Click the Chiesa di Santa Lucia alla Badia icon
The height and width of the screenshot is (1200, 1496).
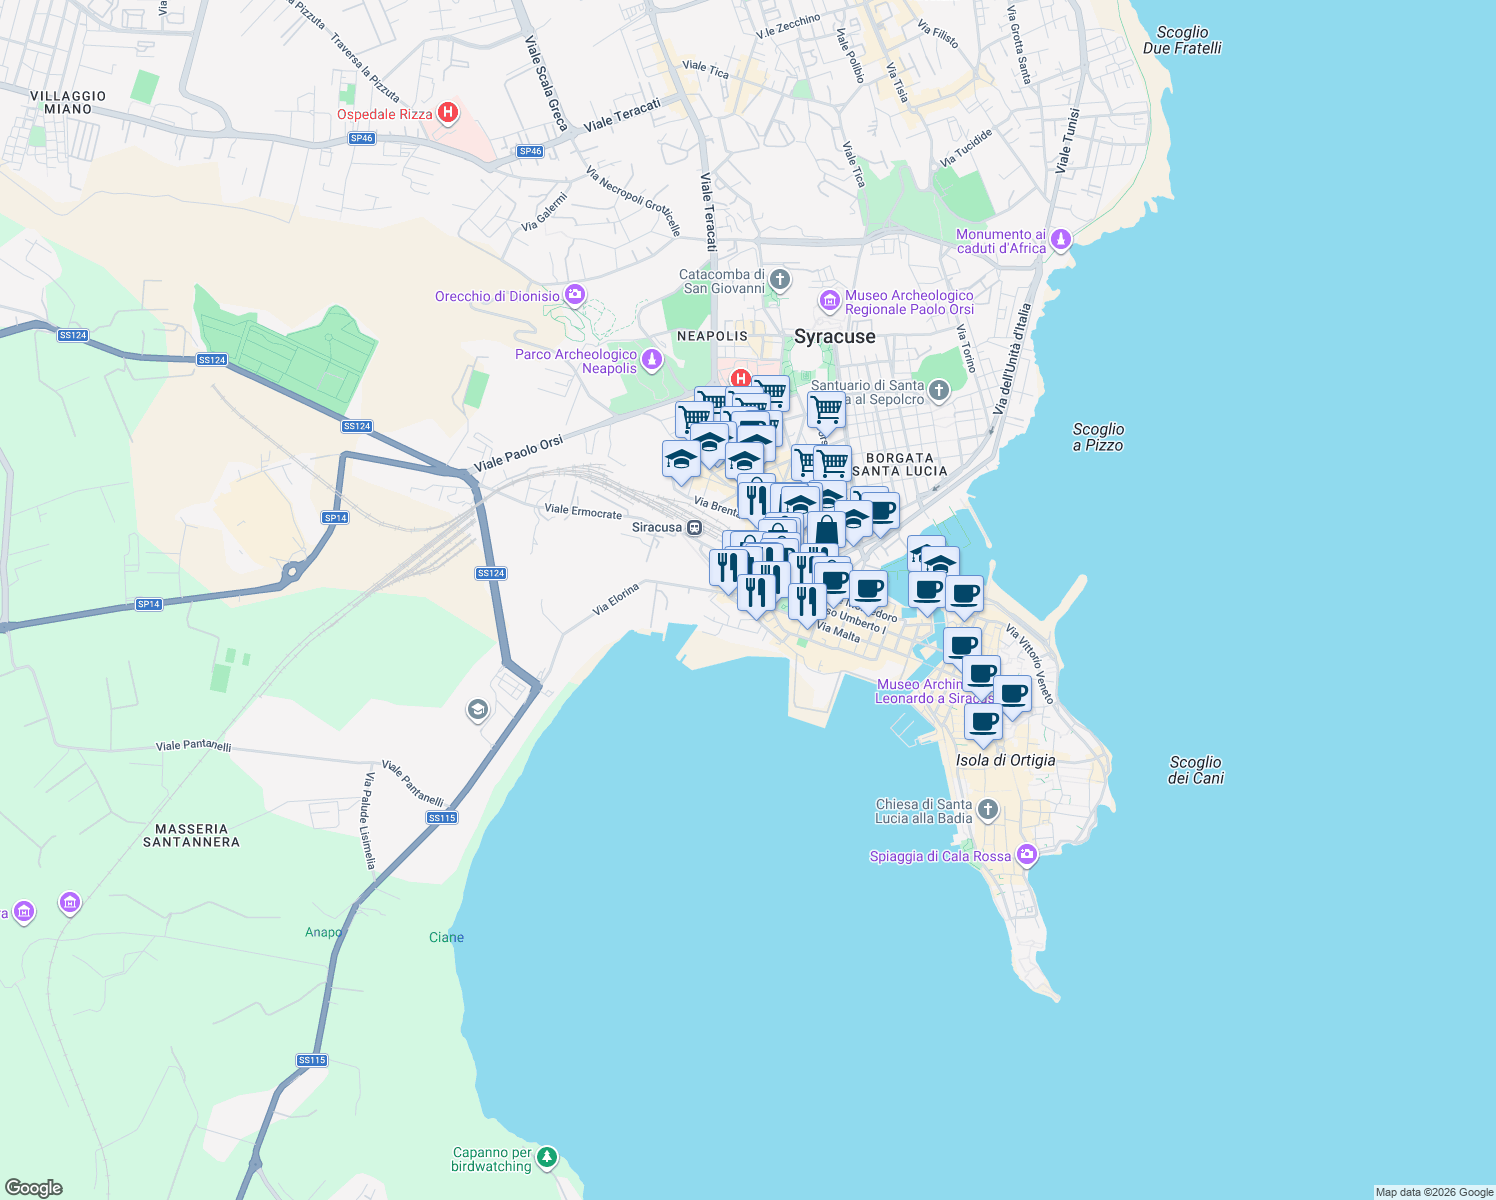coord(988,810)
